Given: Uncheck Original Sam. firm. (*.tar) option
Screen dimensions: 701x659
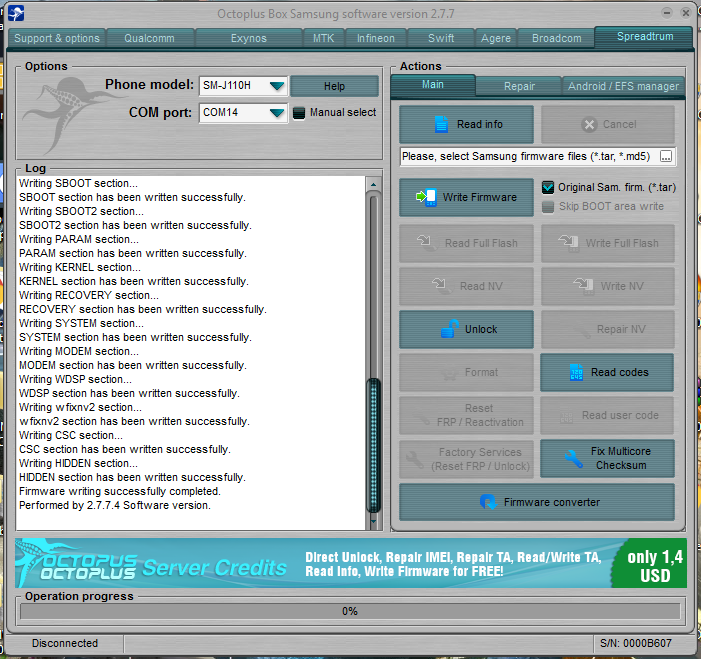Looking at the screenshot, I should click(x=548, y=187).
